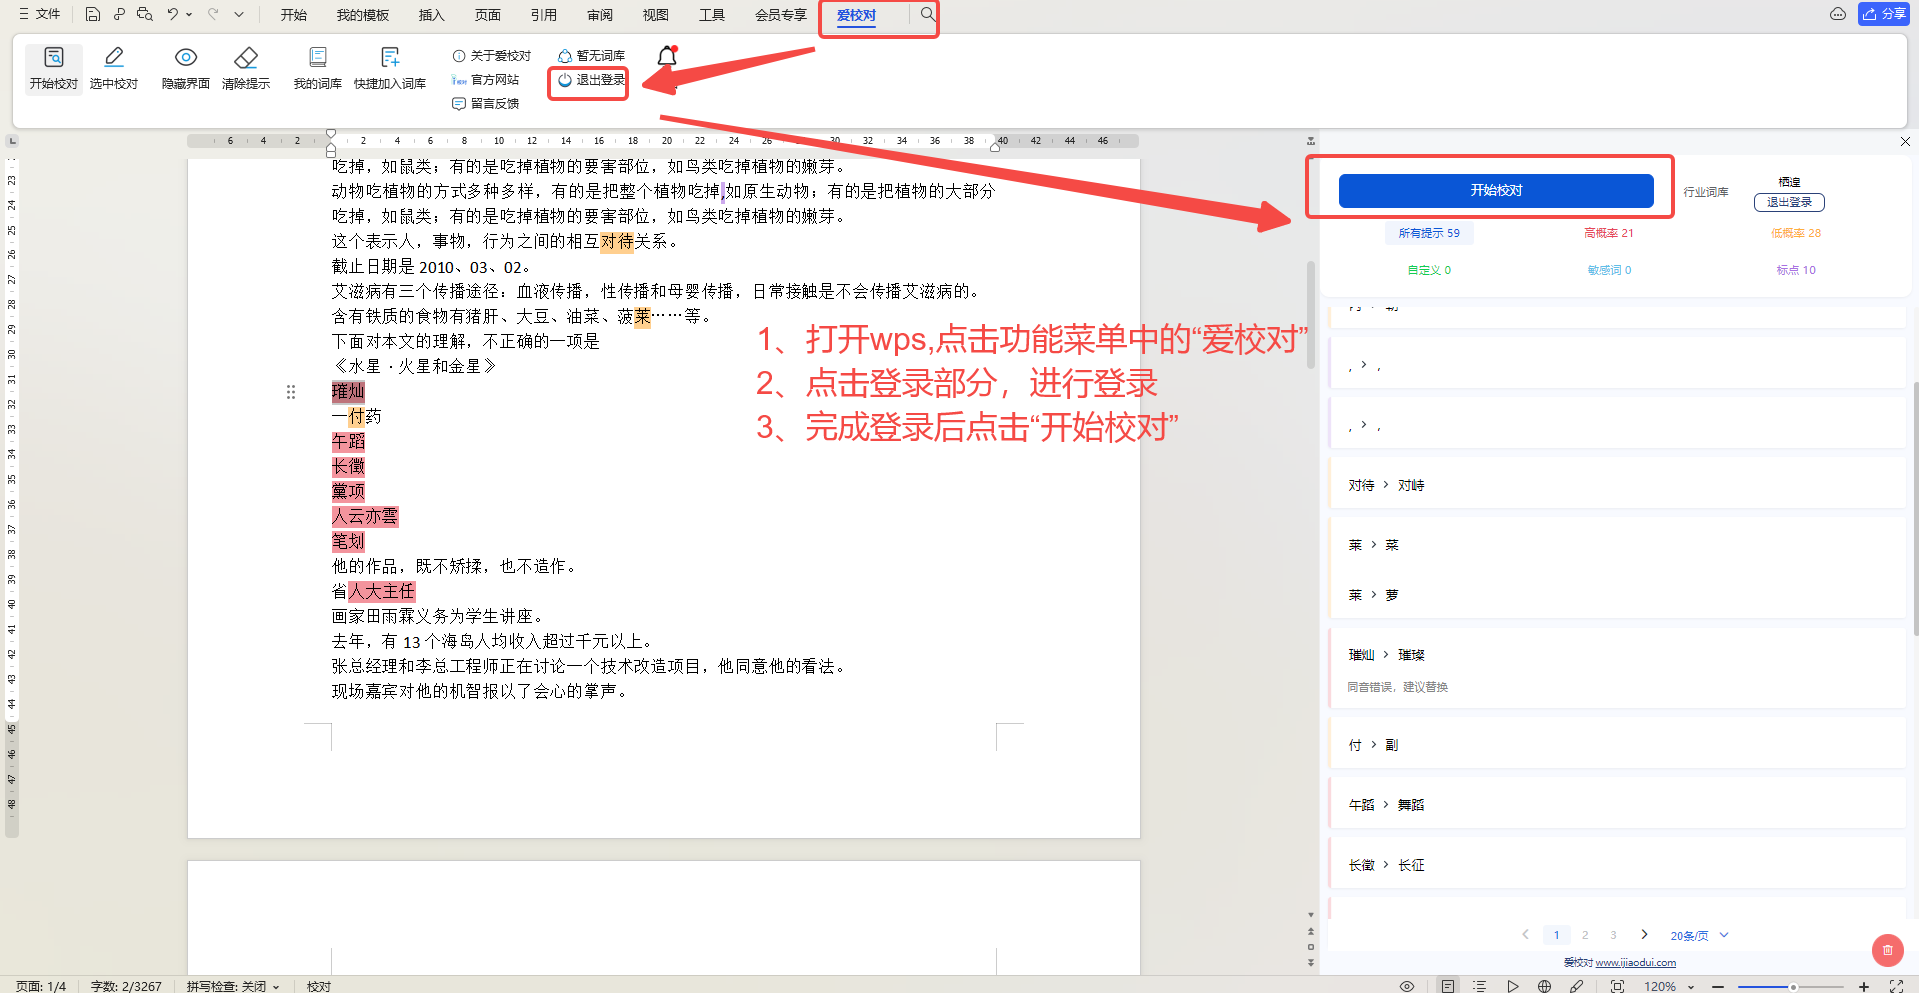Screen dimensions: 1919x993
Task: Open the 20条/页 page size dropdown
Action: coord(1699,936)
